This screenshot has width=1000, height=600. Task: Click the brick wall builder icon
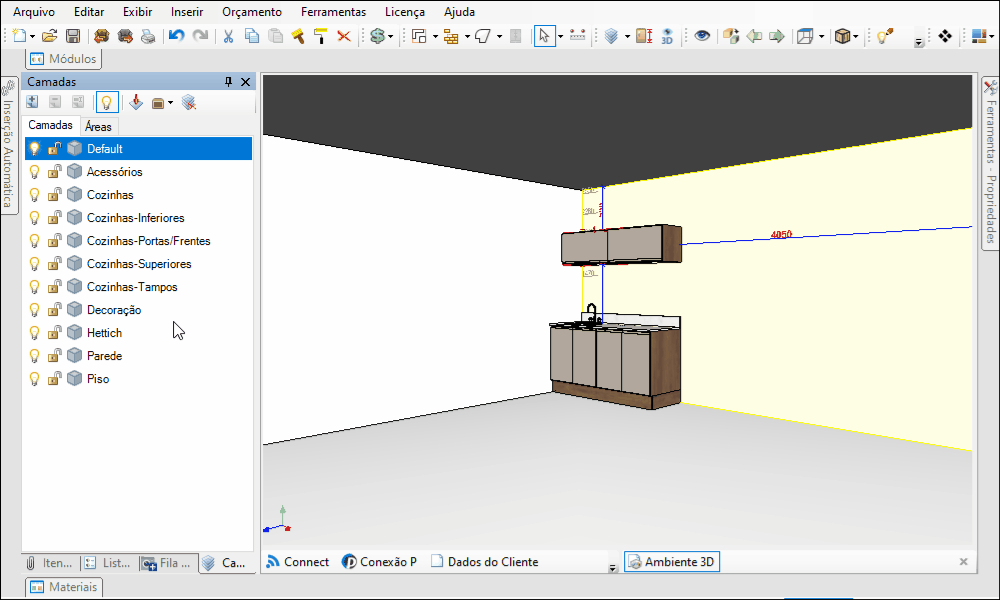coord(452,36)
